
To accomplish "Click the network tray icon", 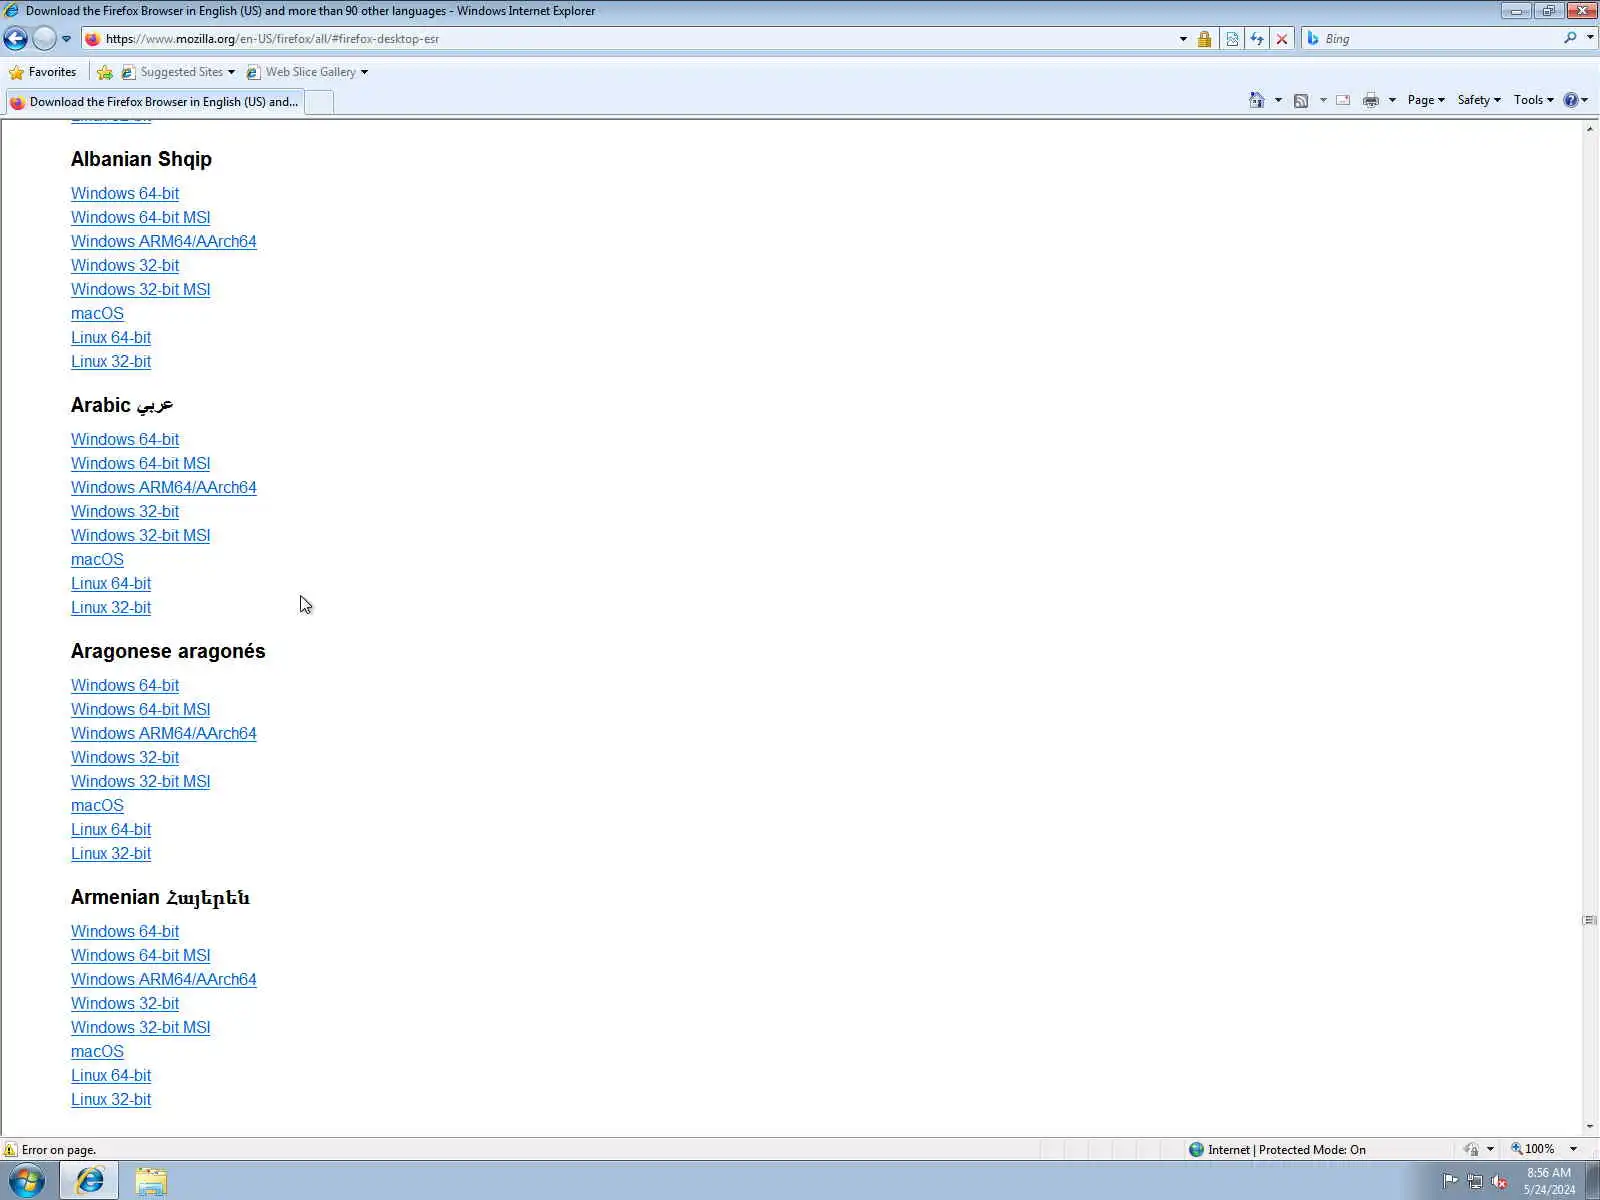I will (x=1475, y=1181).
